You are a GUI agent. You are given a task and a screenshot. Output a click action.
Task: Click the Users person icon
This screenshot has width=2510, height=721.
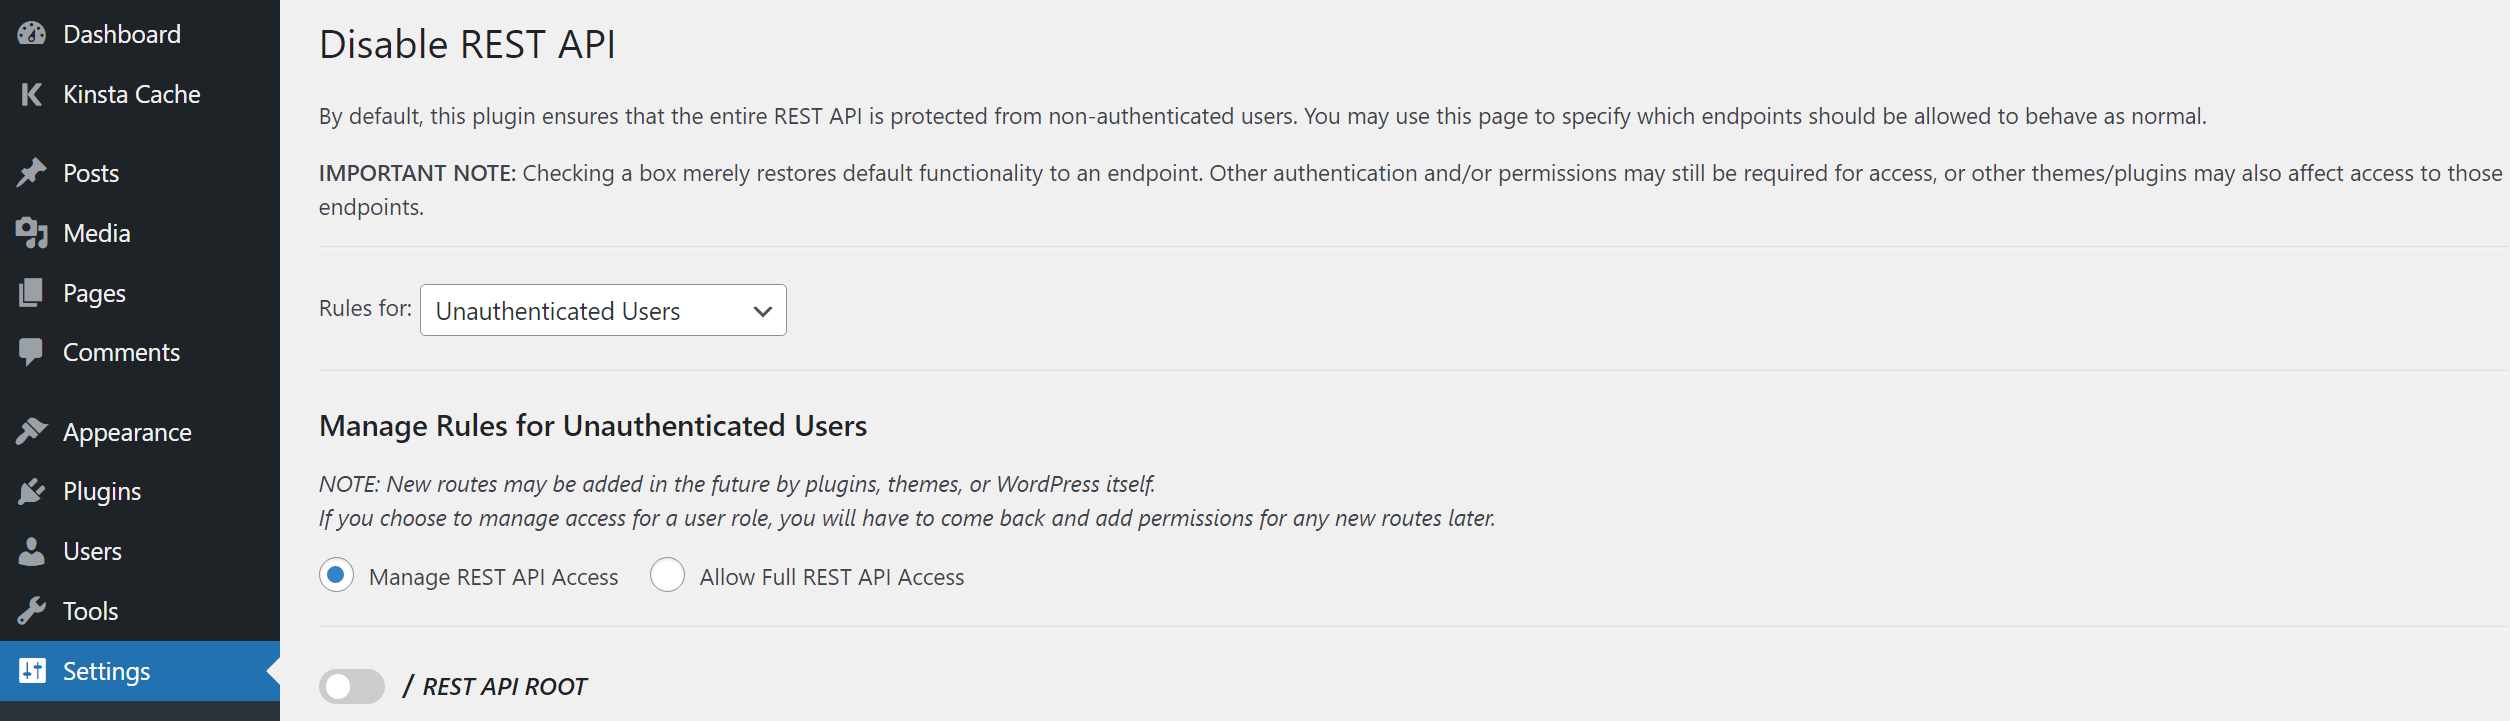click(31, 550)
